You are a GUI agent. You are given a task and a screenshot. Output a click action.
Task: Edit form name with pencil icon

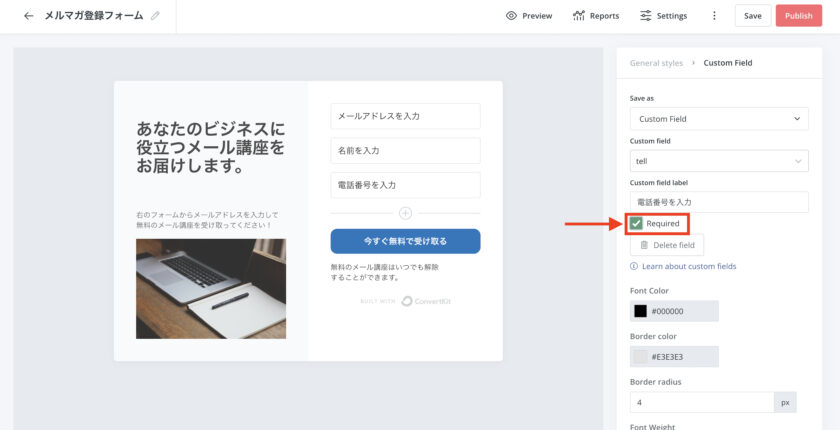(x=155, y=16)
